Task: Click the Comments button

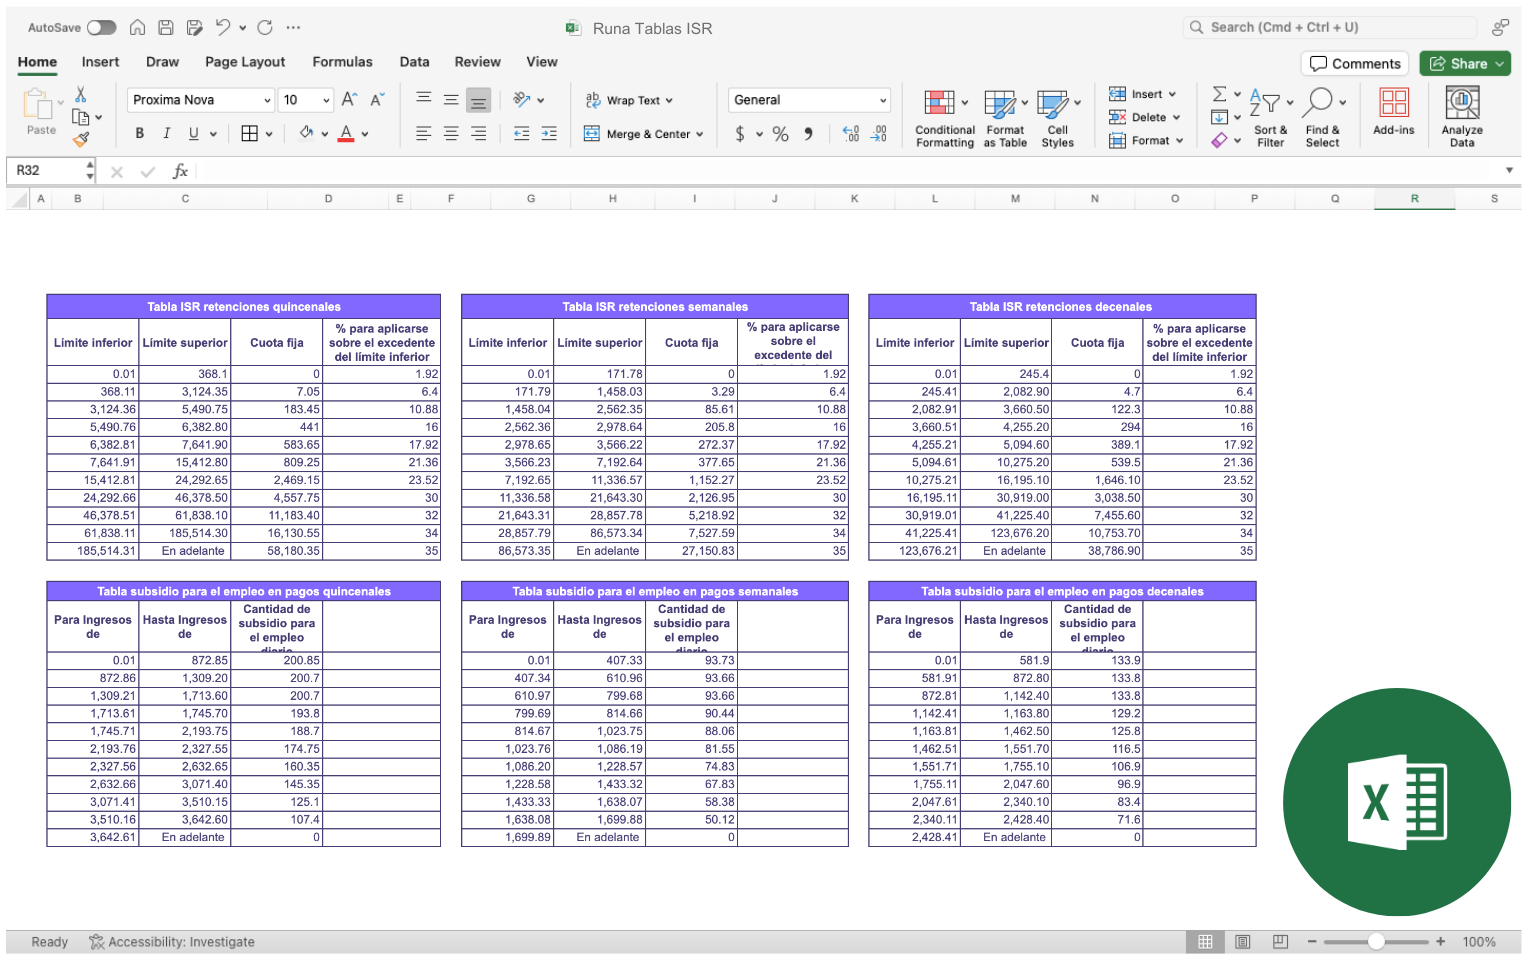Action: coord(1355,63)
